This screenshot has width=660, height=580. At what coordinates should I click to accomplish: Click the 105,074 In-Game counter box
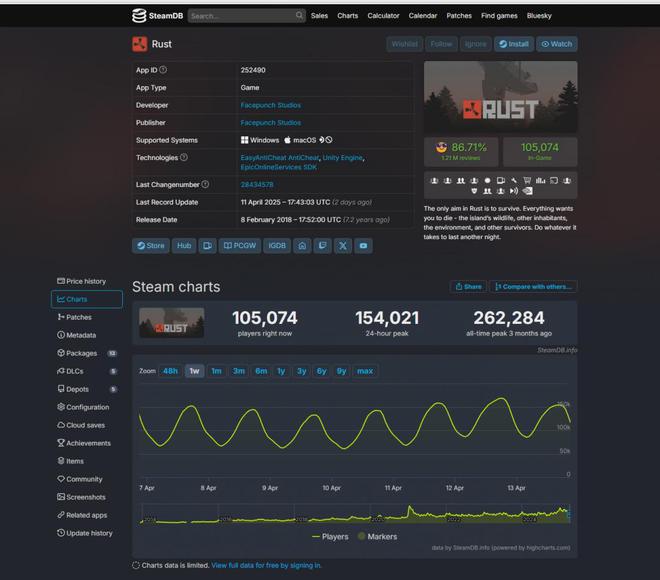coord(540,152)
